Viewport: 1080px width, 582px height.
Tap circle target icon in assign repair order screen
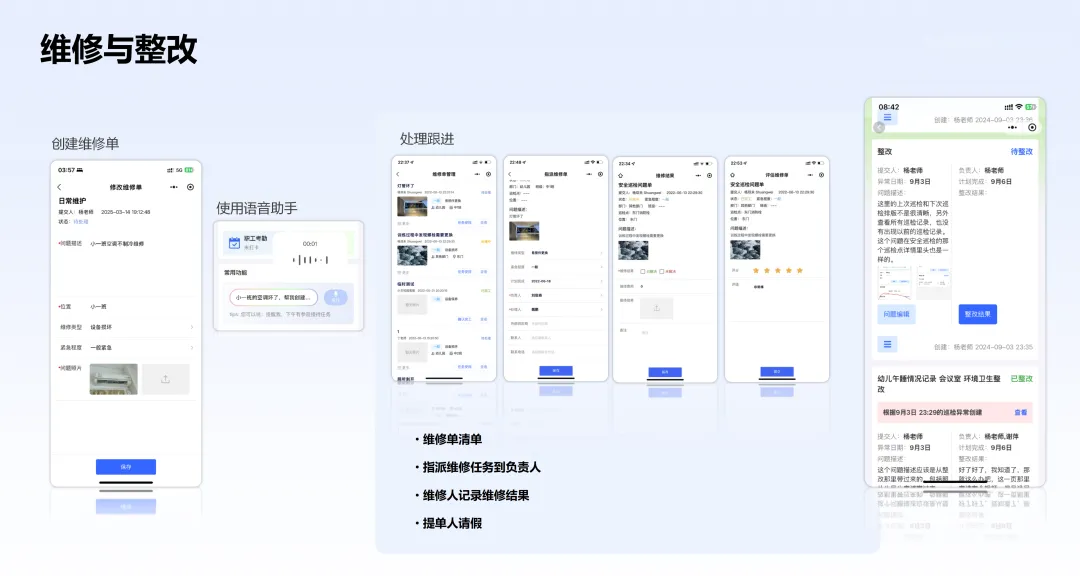point(601,174)
